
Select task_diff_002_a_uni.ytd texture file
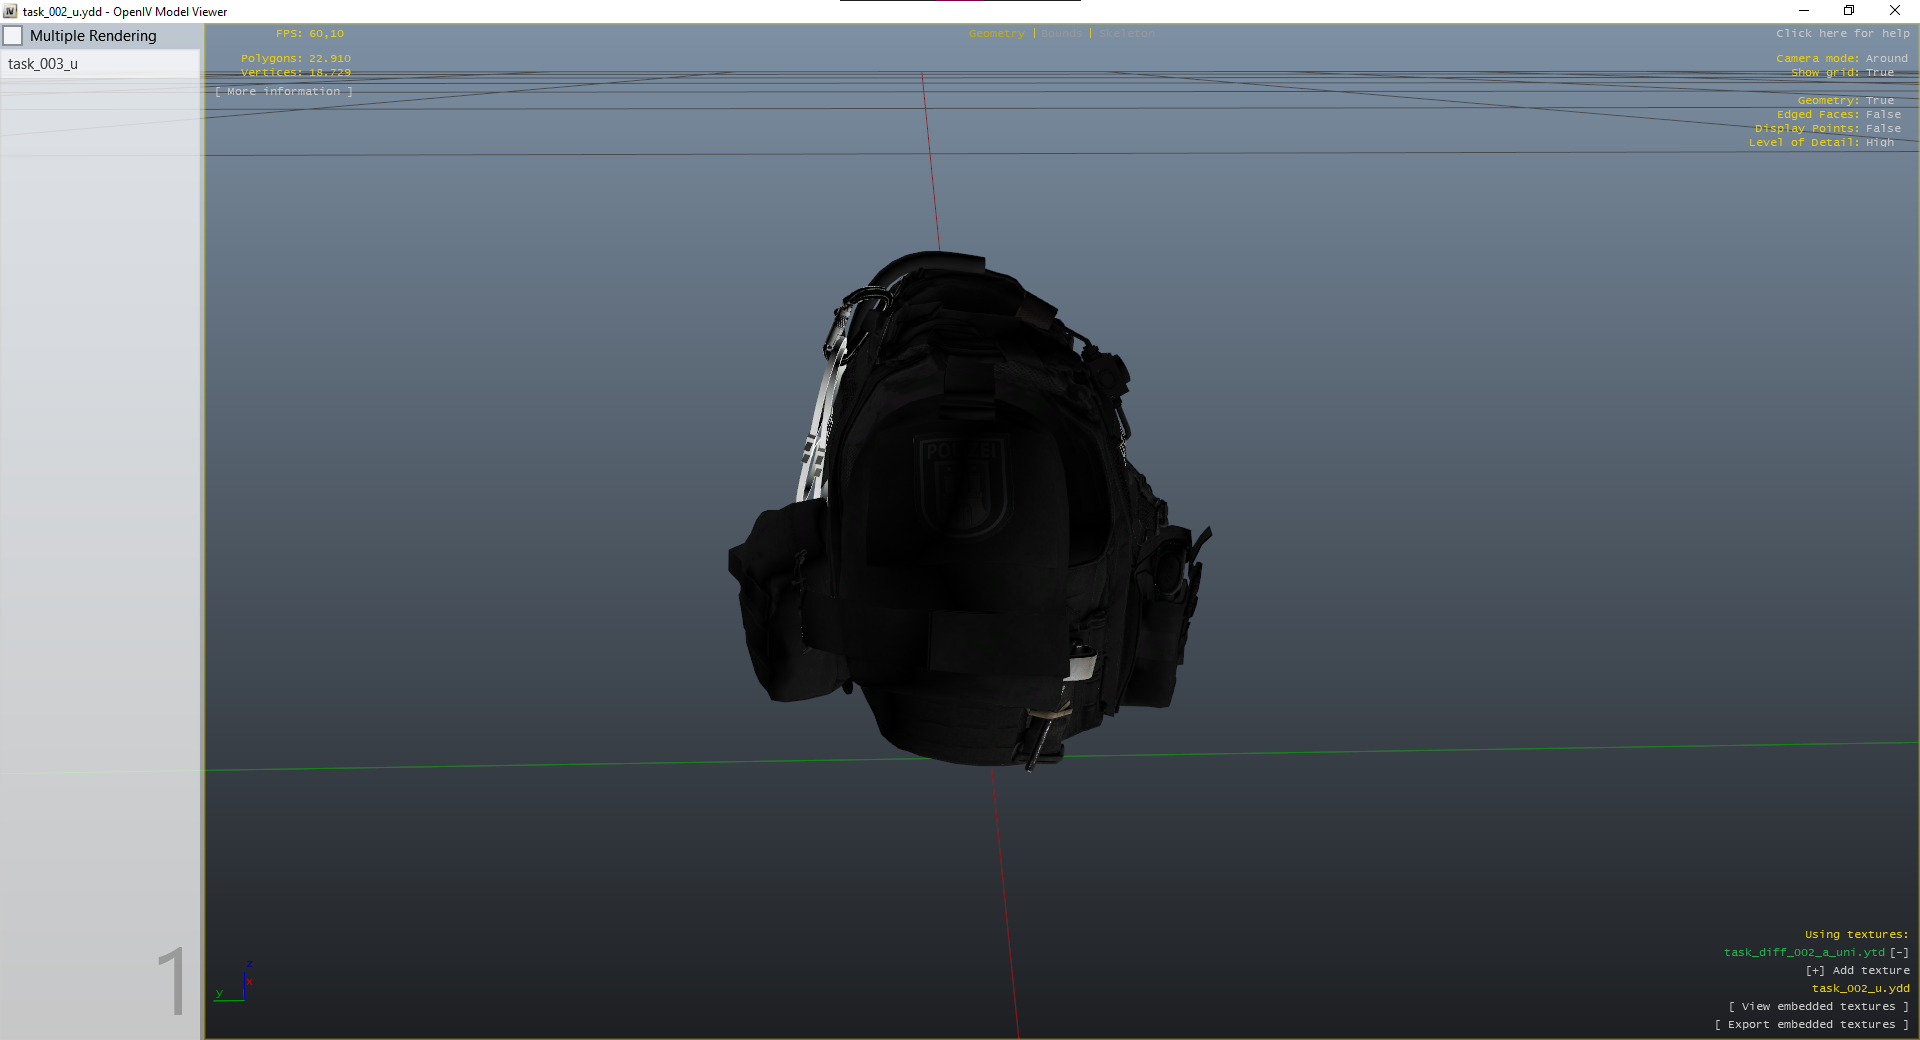pyautogui.click(x=1803, y=953)
